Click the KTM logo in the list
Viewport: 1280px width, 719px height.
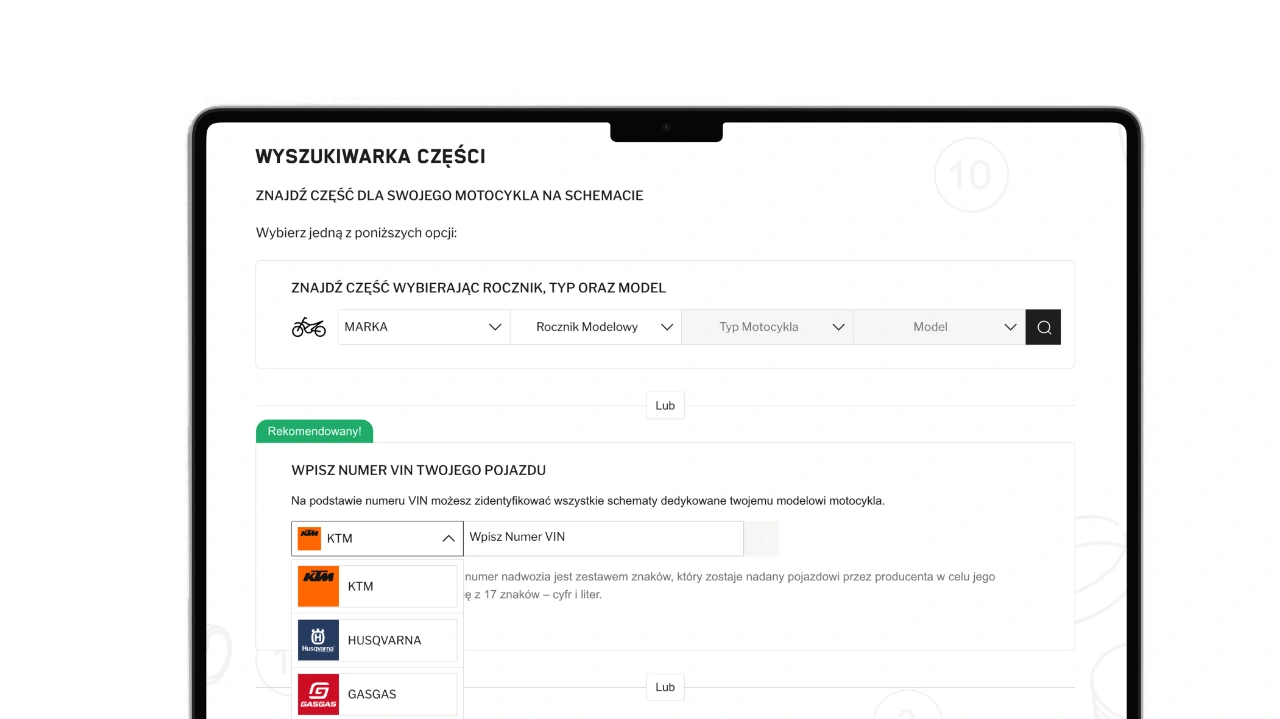(x=318, y=586)
